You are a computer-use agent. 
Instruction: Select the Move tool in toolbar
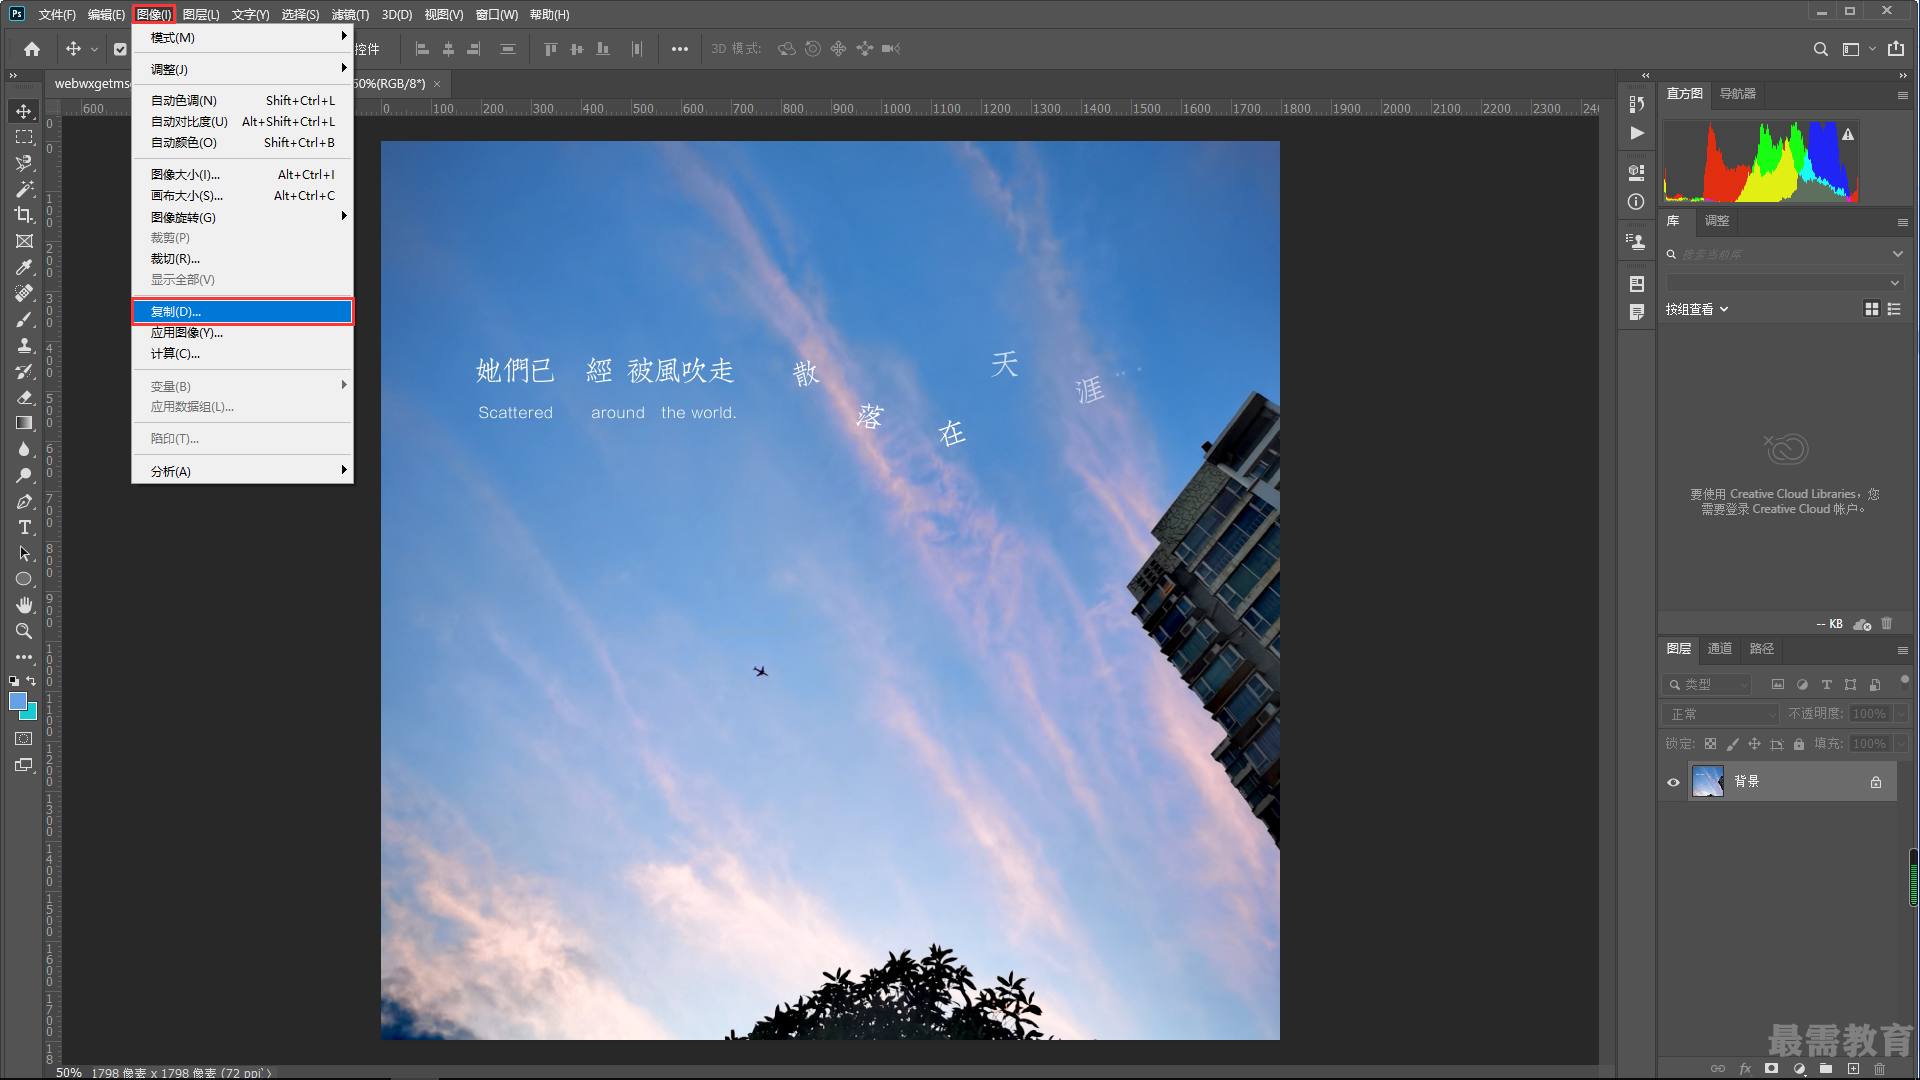(x=24, y=111)
